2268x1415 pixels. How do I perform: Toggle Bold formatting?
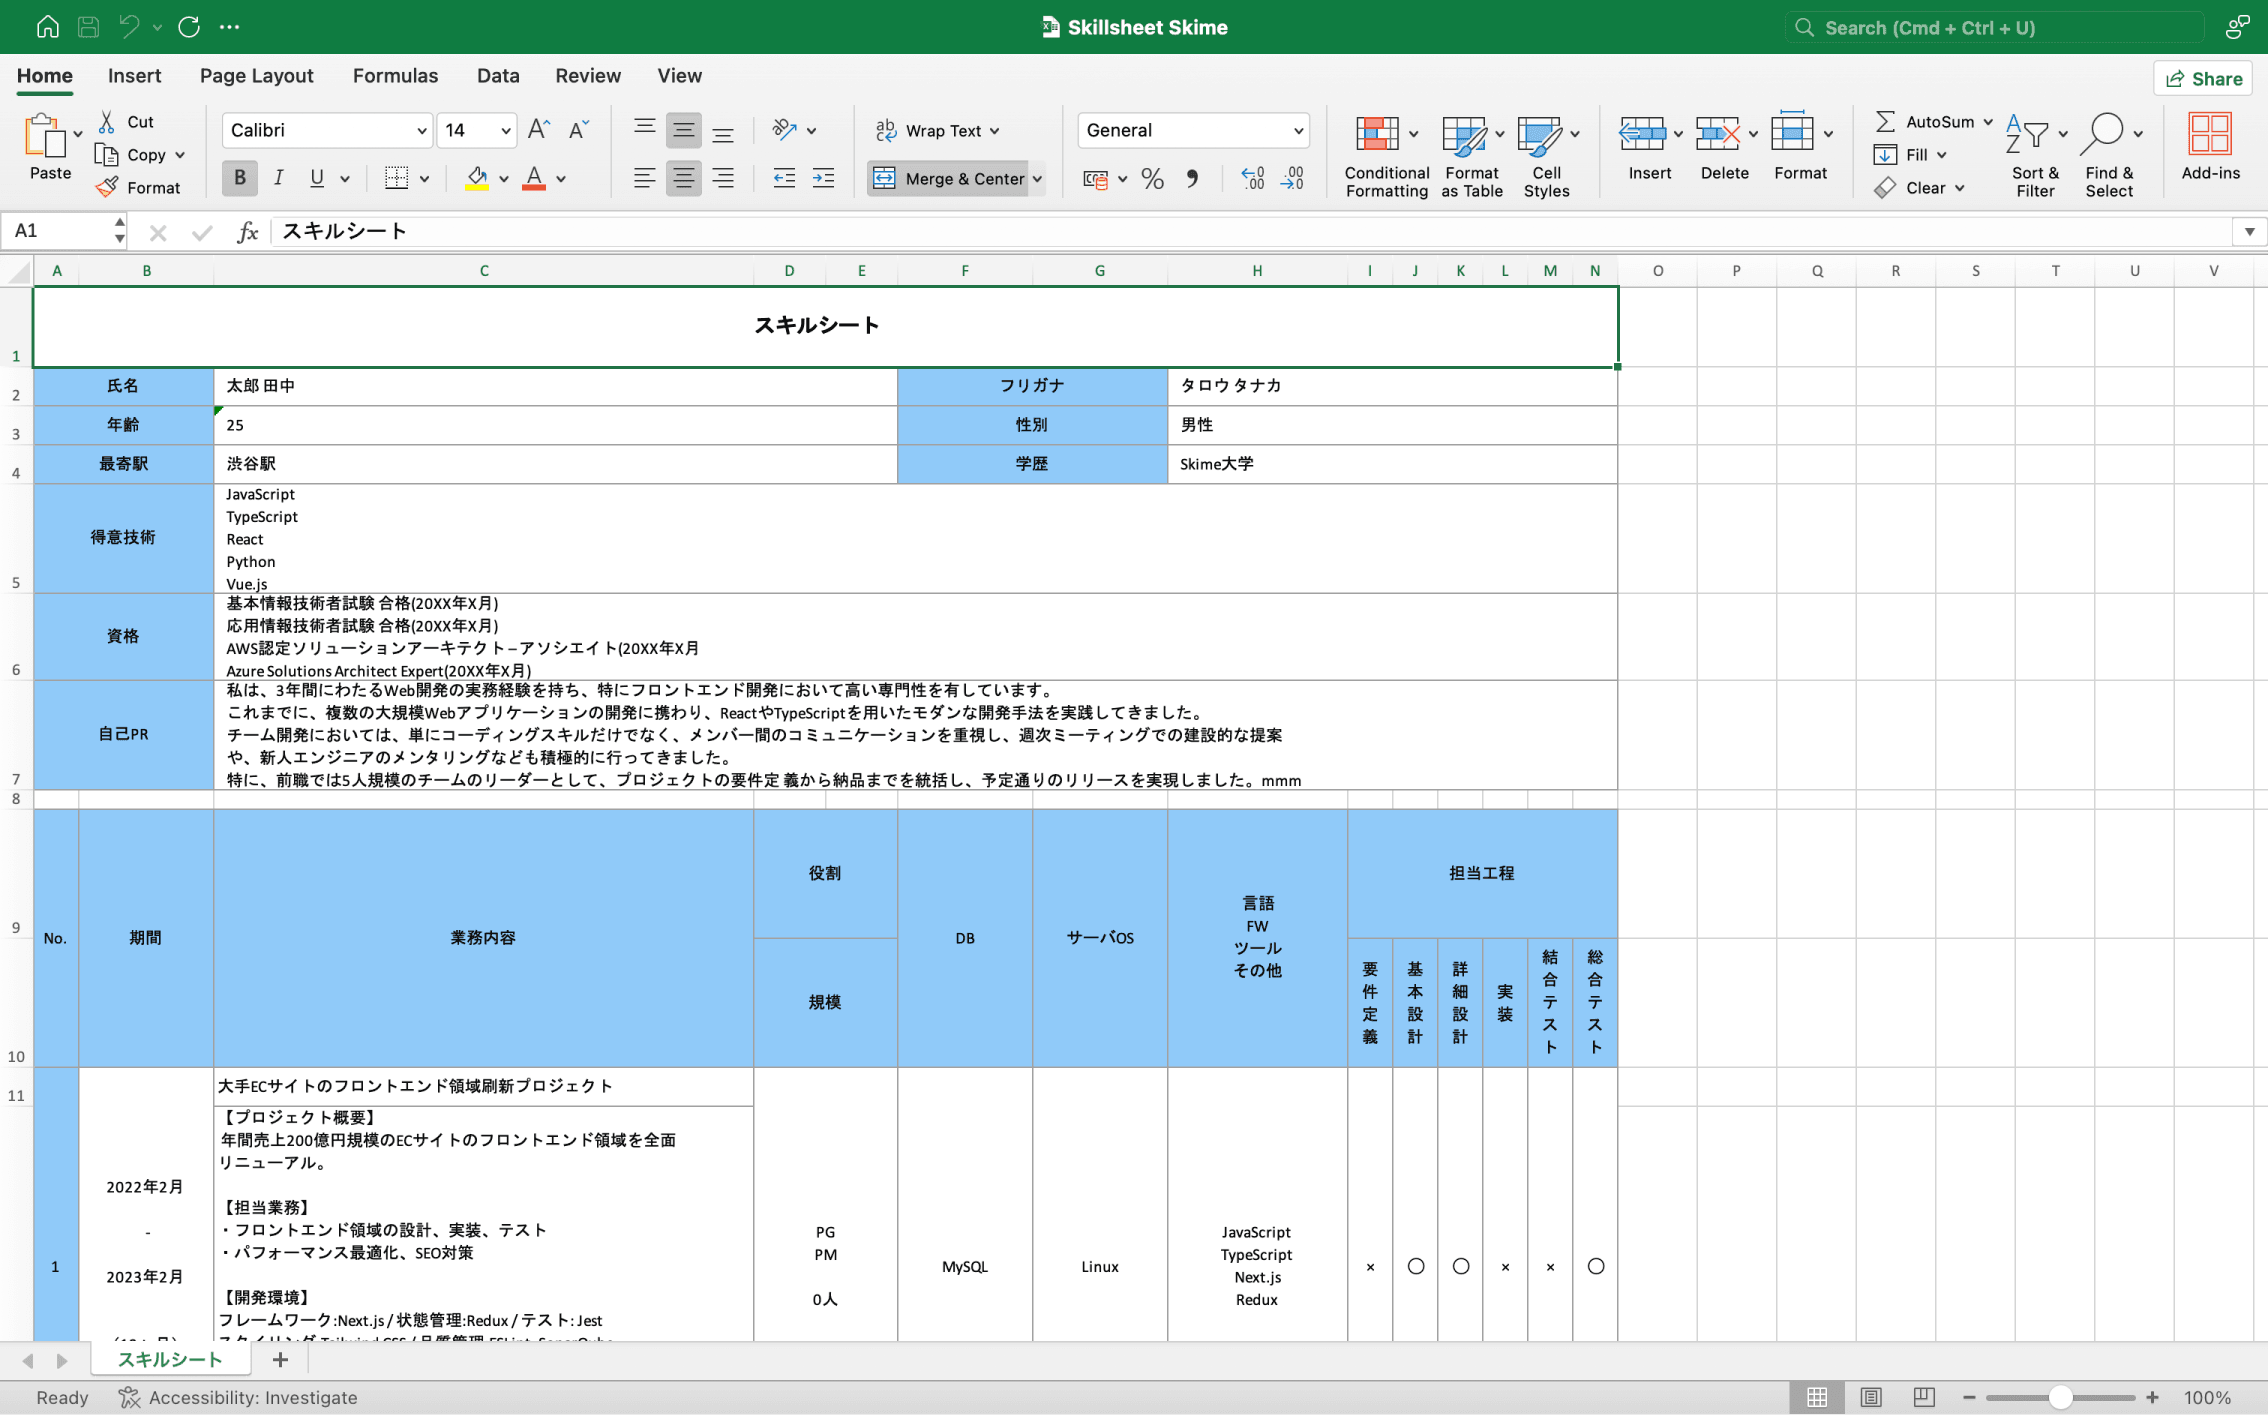coord(239,178)
